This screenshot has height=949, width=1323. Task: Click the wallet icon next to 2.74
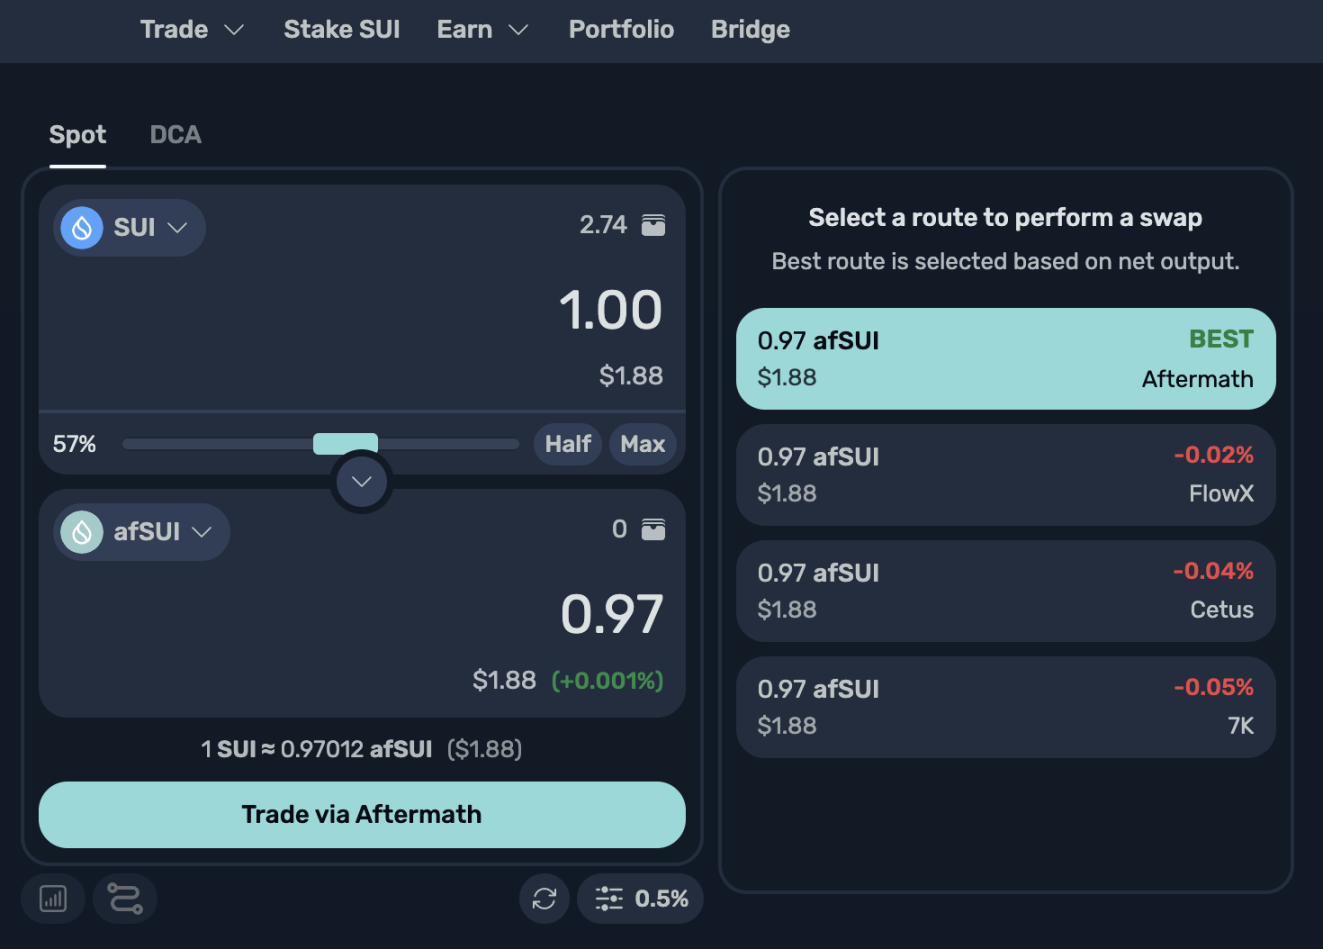(653, 225)
